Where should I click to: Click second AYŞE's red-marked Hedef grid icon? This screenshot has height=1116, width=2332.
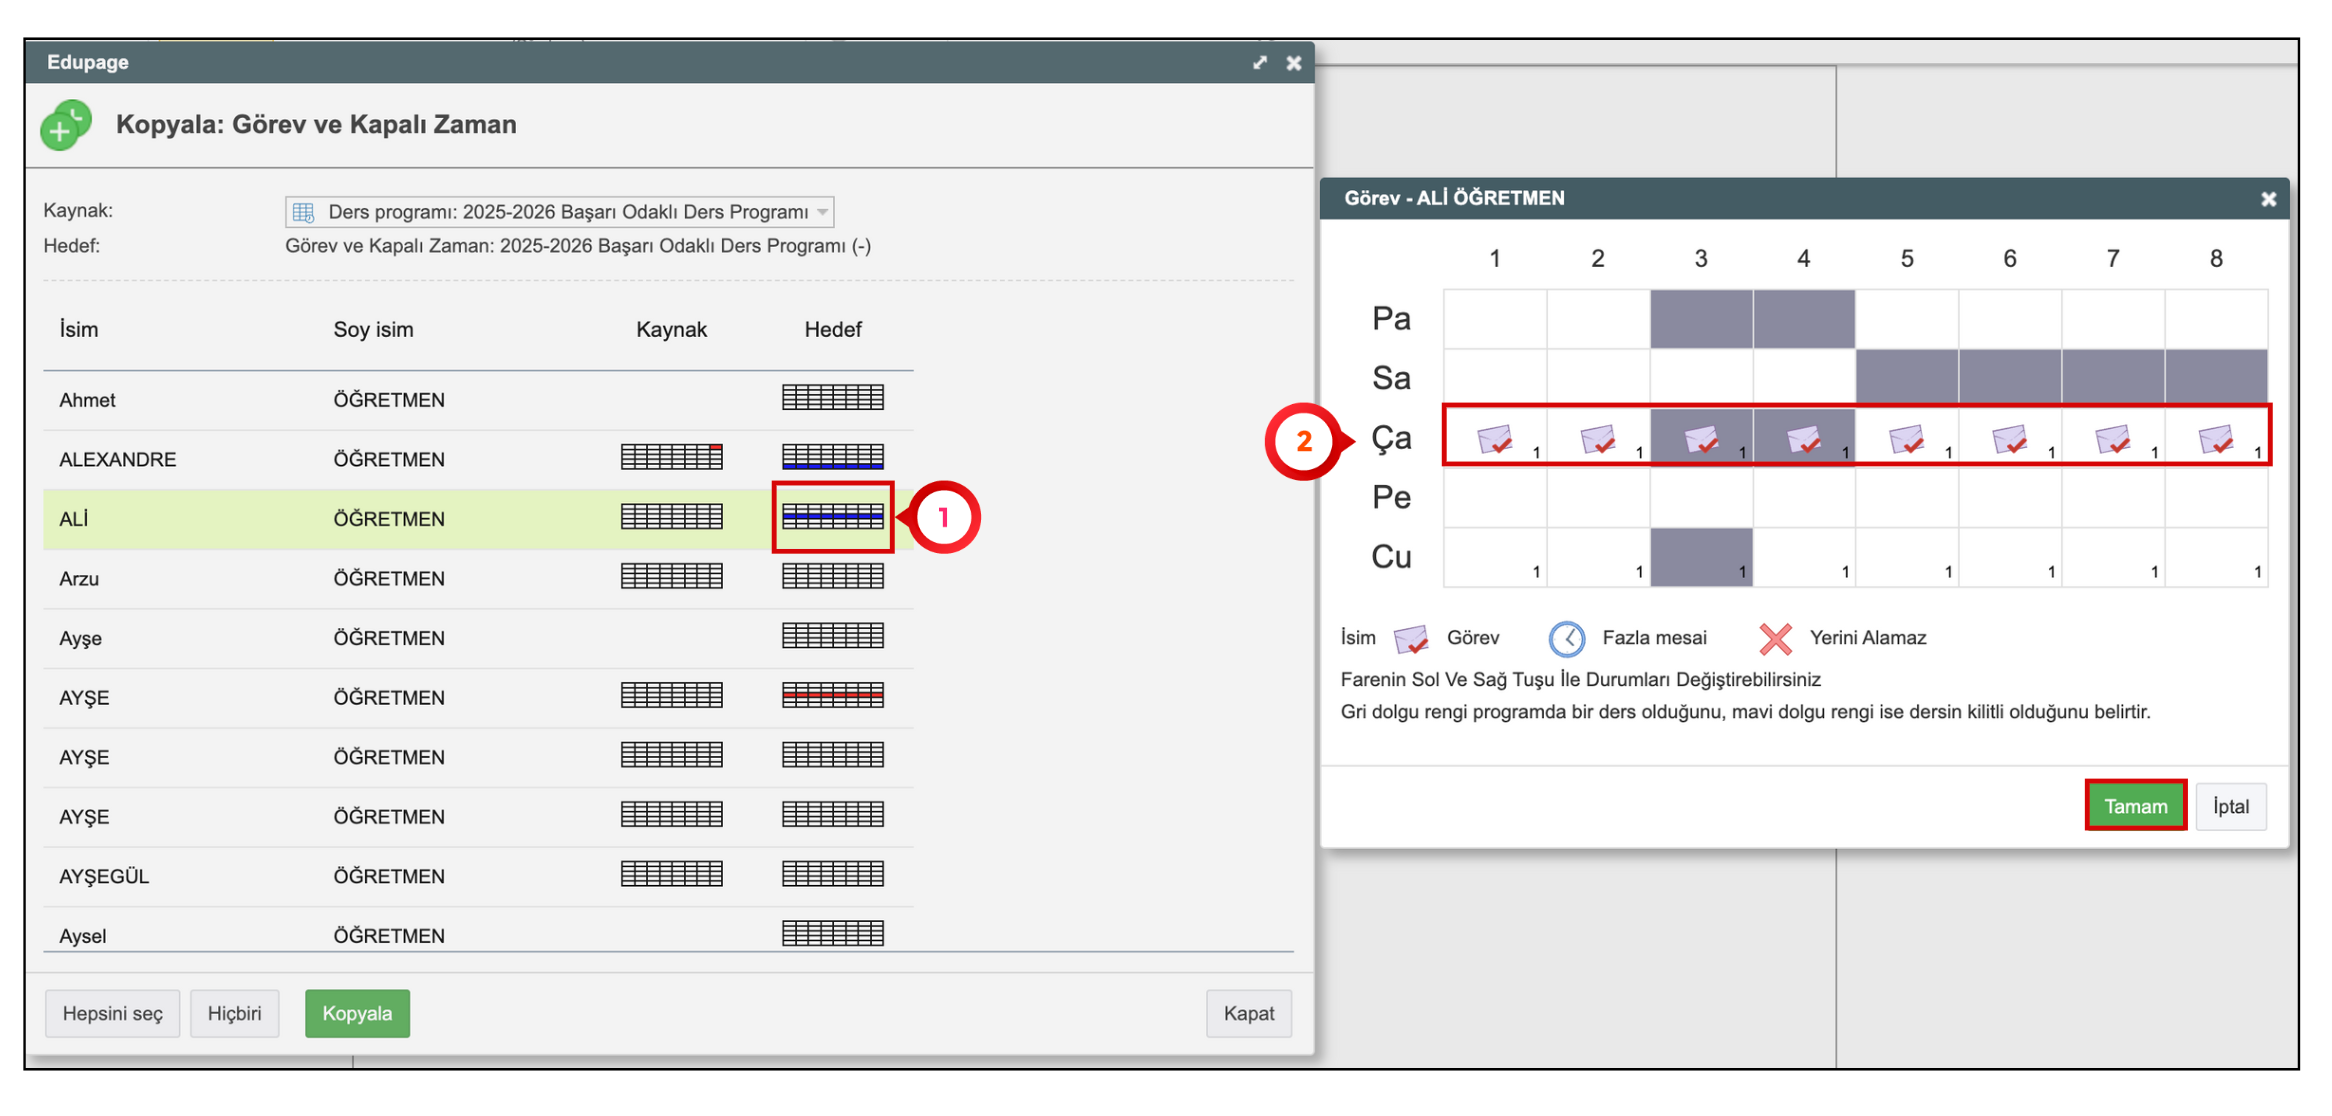832,696
